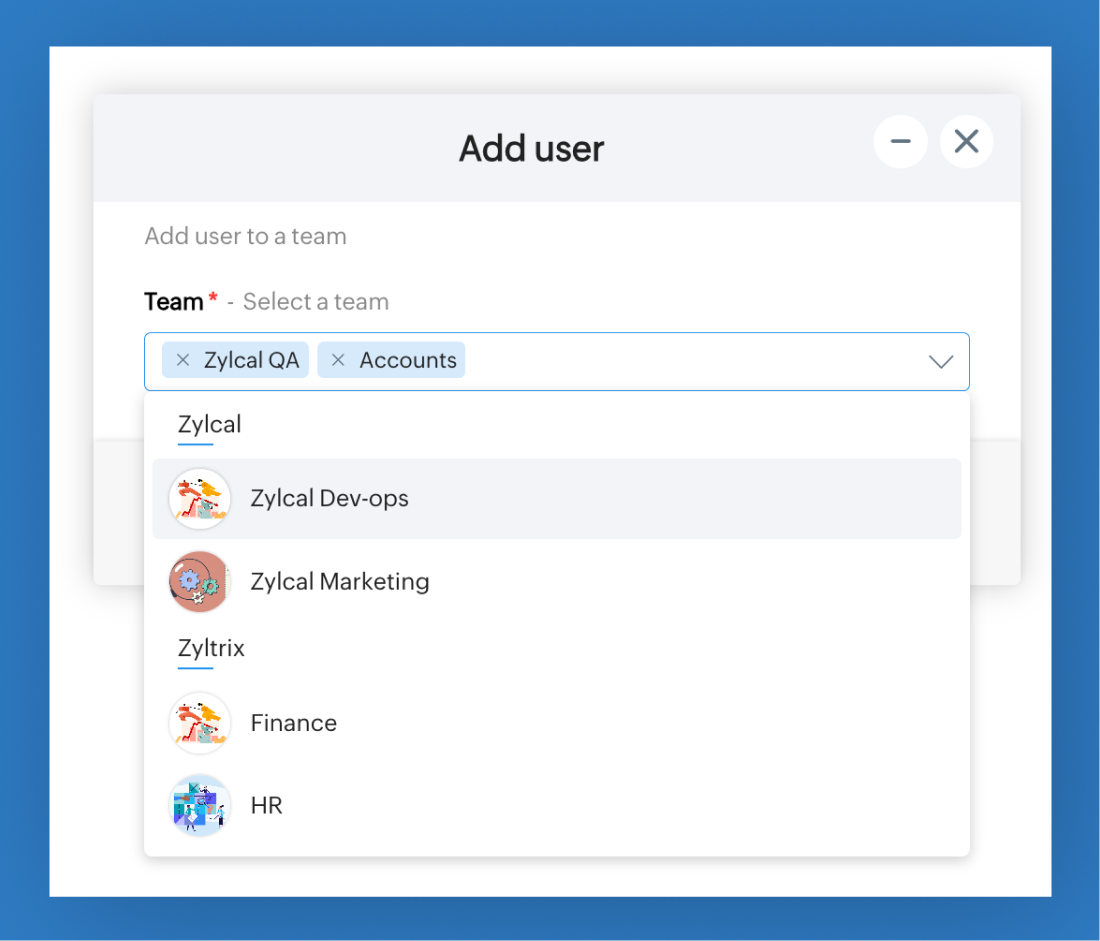
Task: Click the Zylcal QA chip label
Action: tap(251, 361)
